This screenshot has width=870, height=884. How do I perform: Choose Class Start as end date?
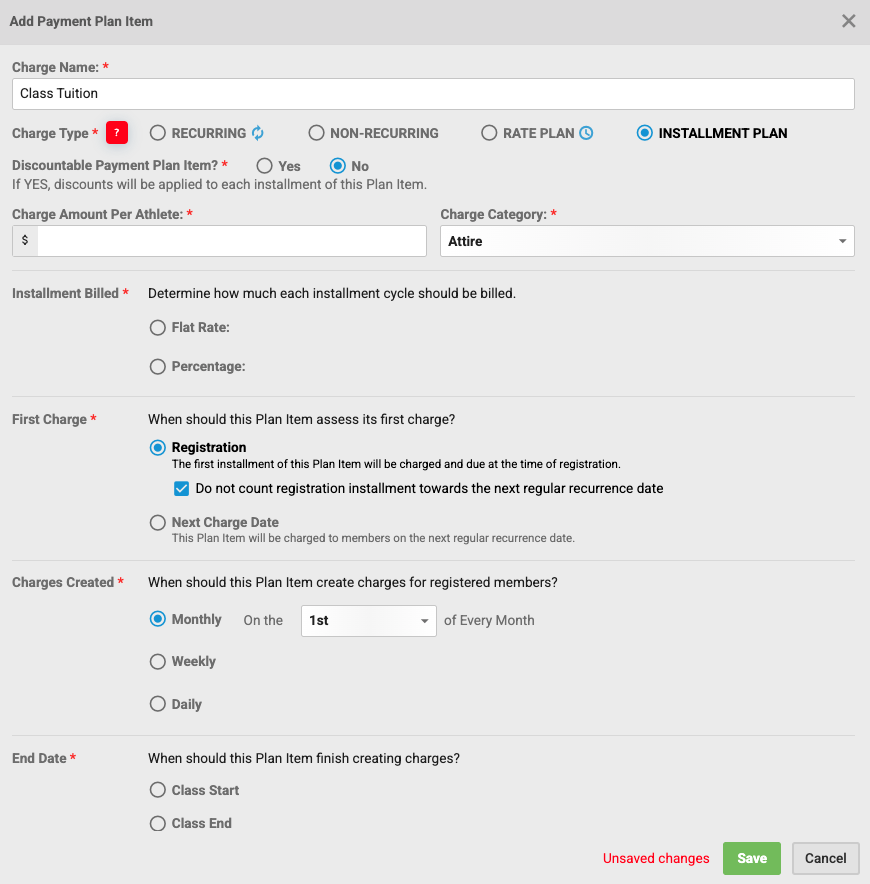[x=158, y=790]
